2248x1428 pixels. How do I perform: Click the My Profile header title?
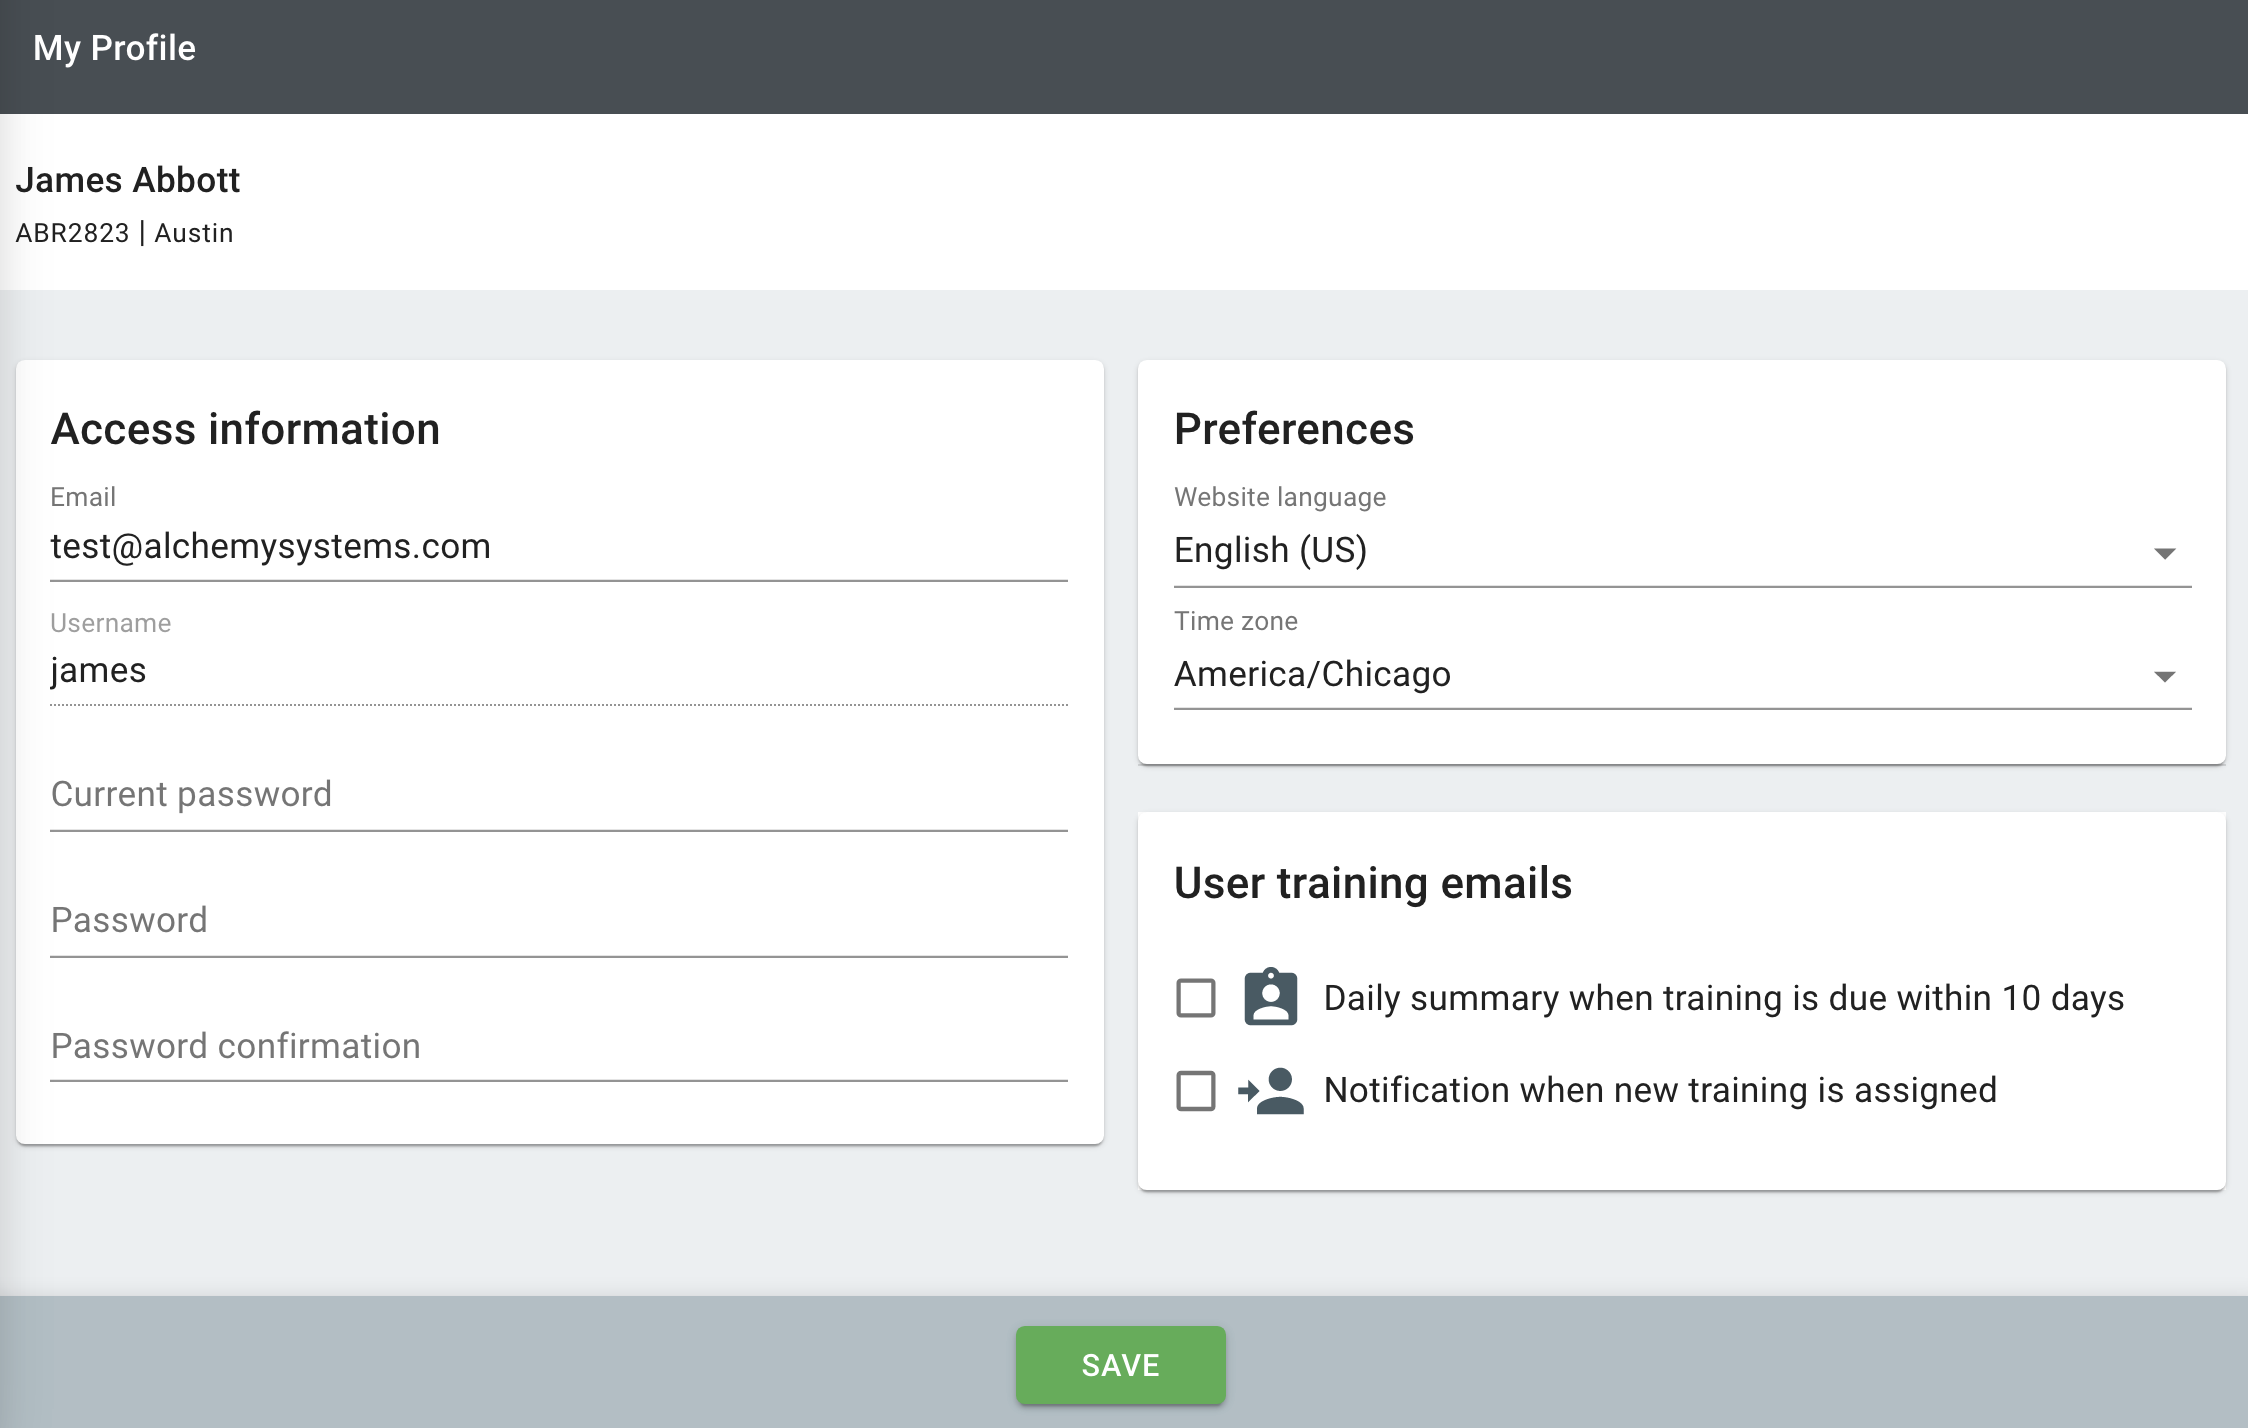[114, 48]
